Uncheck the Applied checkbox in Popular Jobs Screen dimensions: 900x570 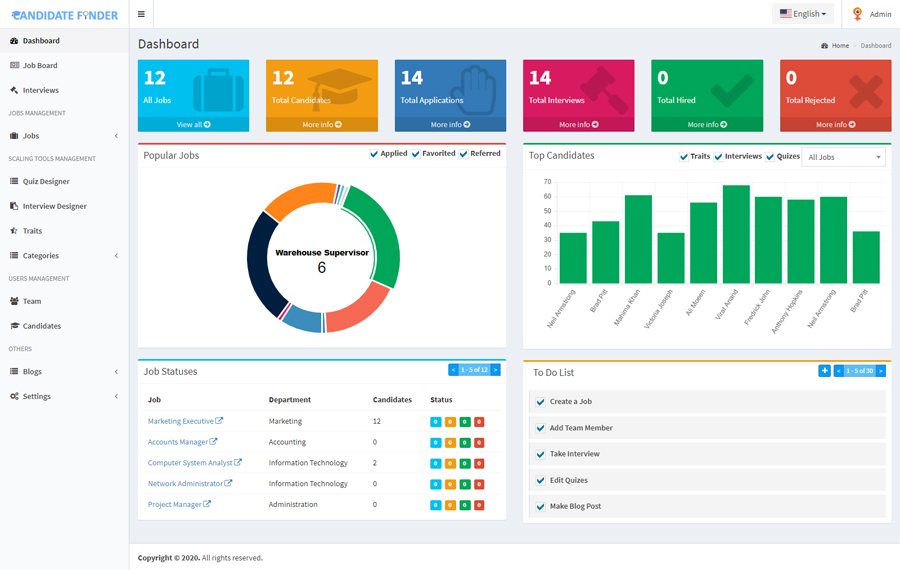coord(374,154)
